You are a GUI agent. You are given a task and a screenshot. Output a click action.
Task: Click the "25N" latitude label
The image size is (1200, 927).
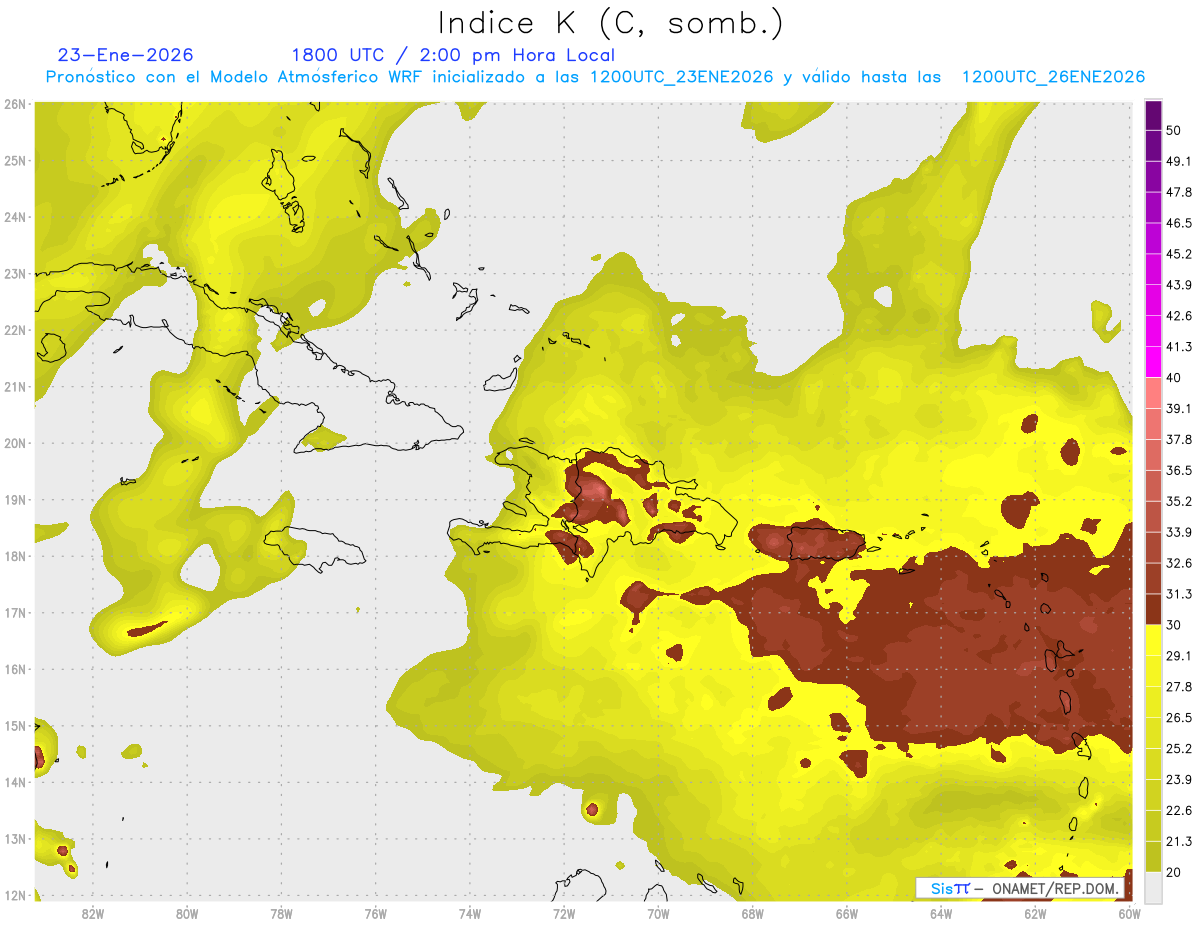(14, 160)
